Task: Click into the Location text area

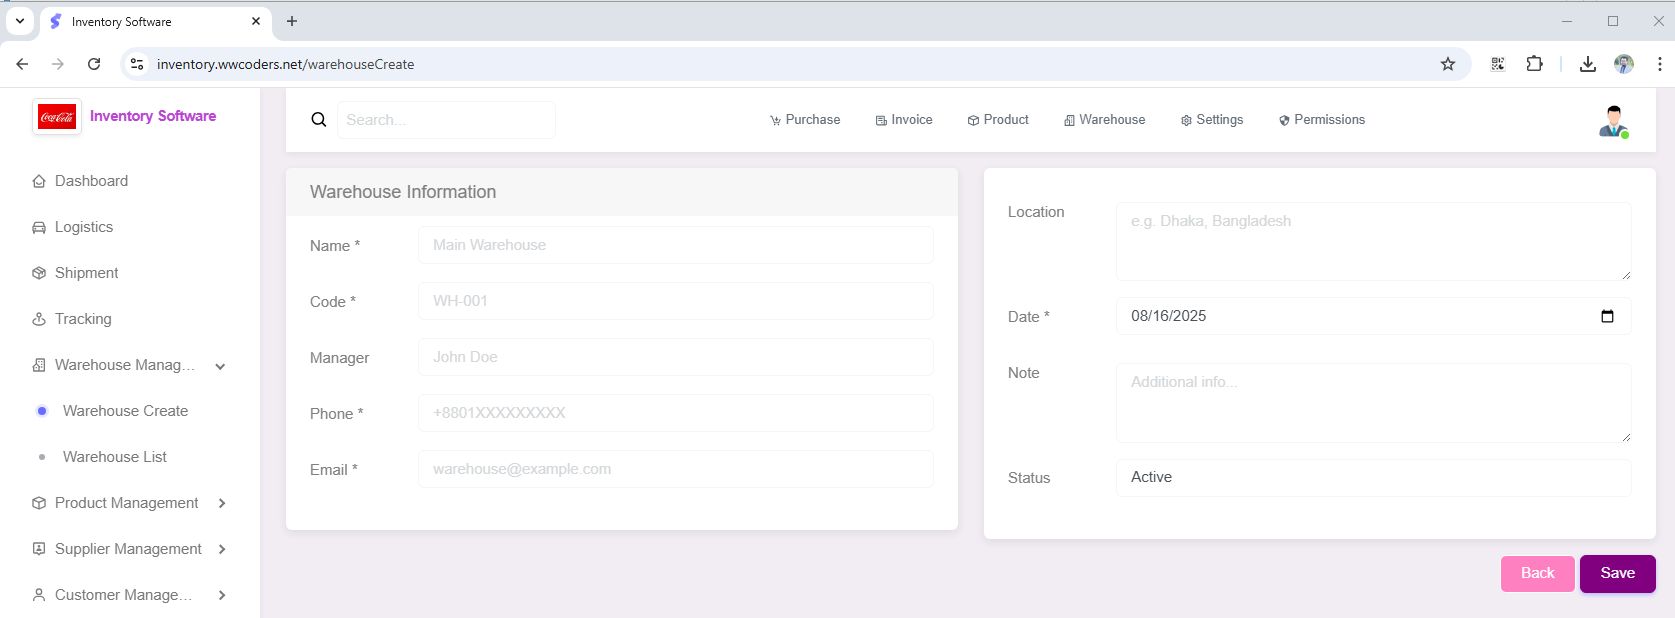Action: coord(1372,241)
